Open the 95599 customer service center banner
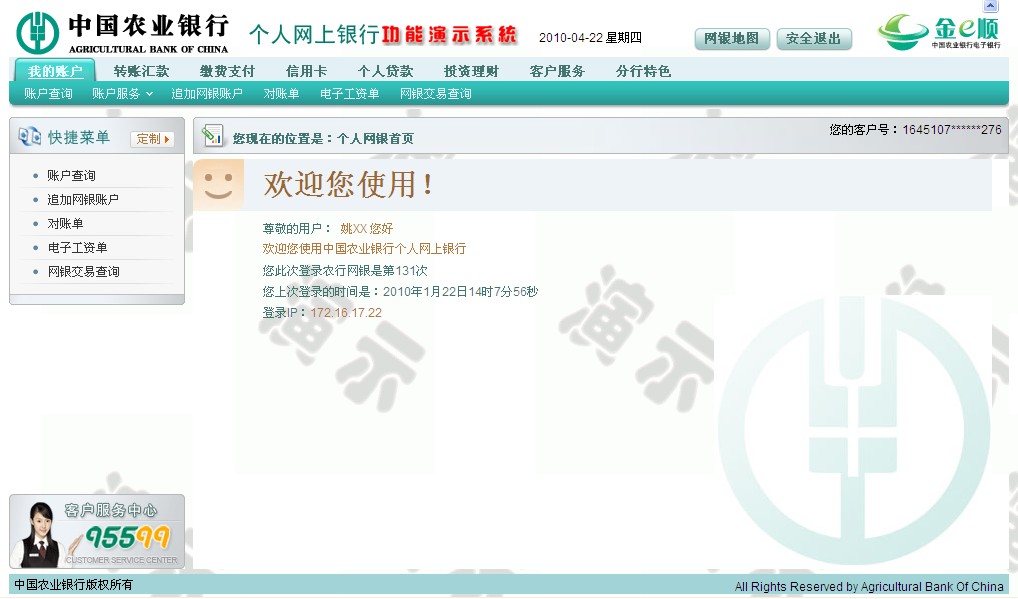1018x599 pixels. tap(97, 532)
